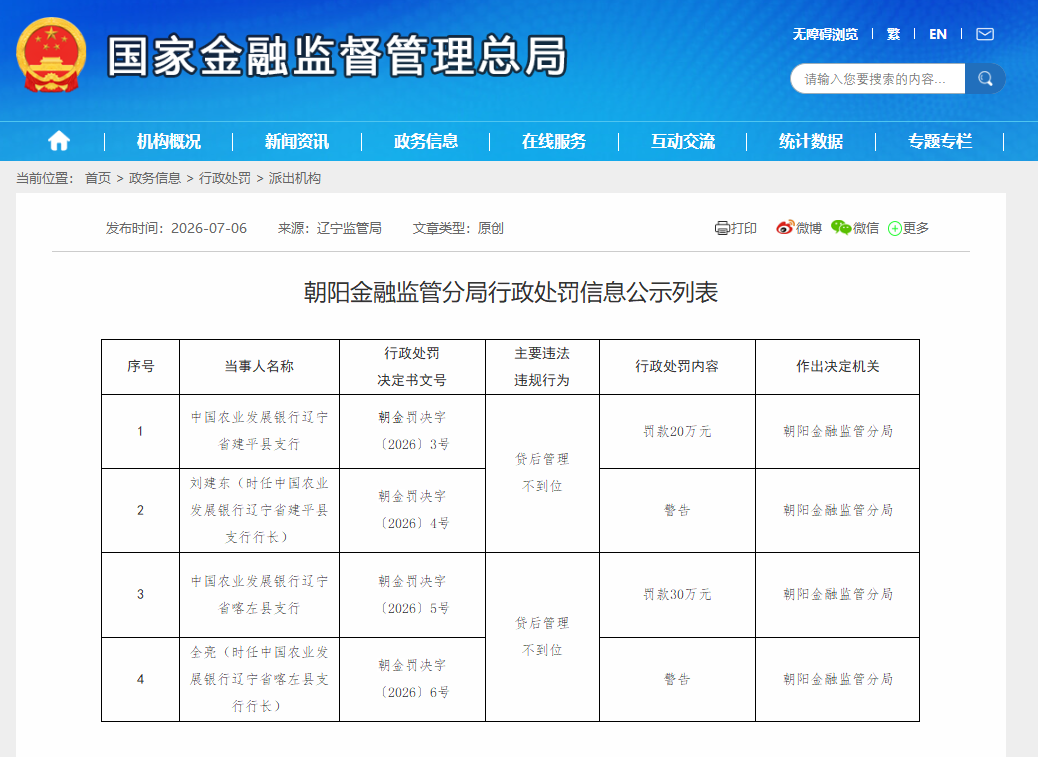Go to 政务信息 in breadcrumb
The image size is (1038, 757).
pos(155,178)
